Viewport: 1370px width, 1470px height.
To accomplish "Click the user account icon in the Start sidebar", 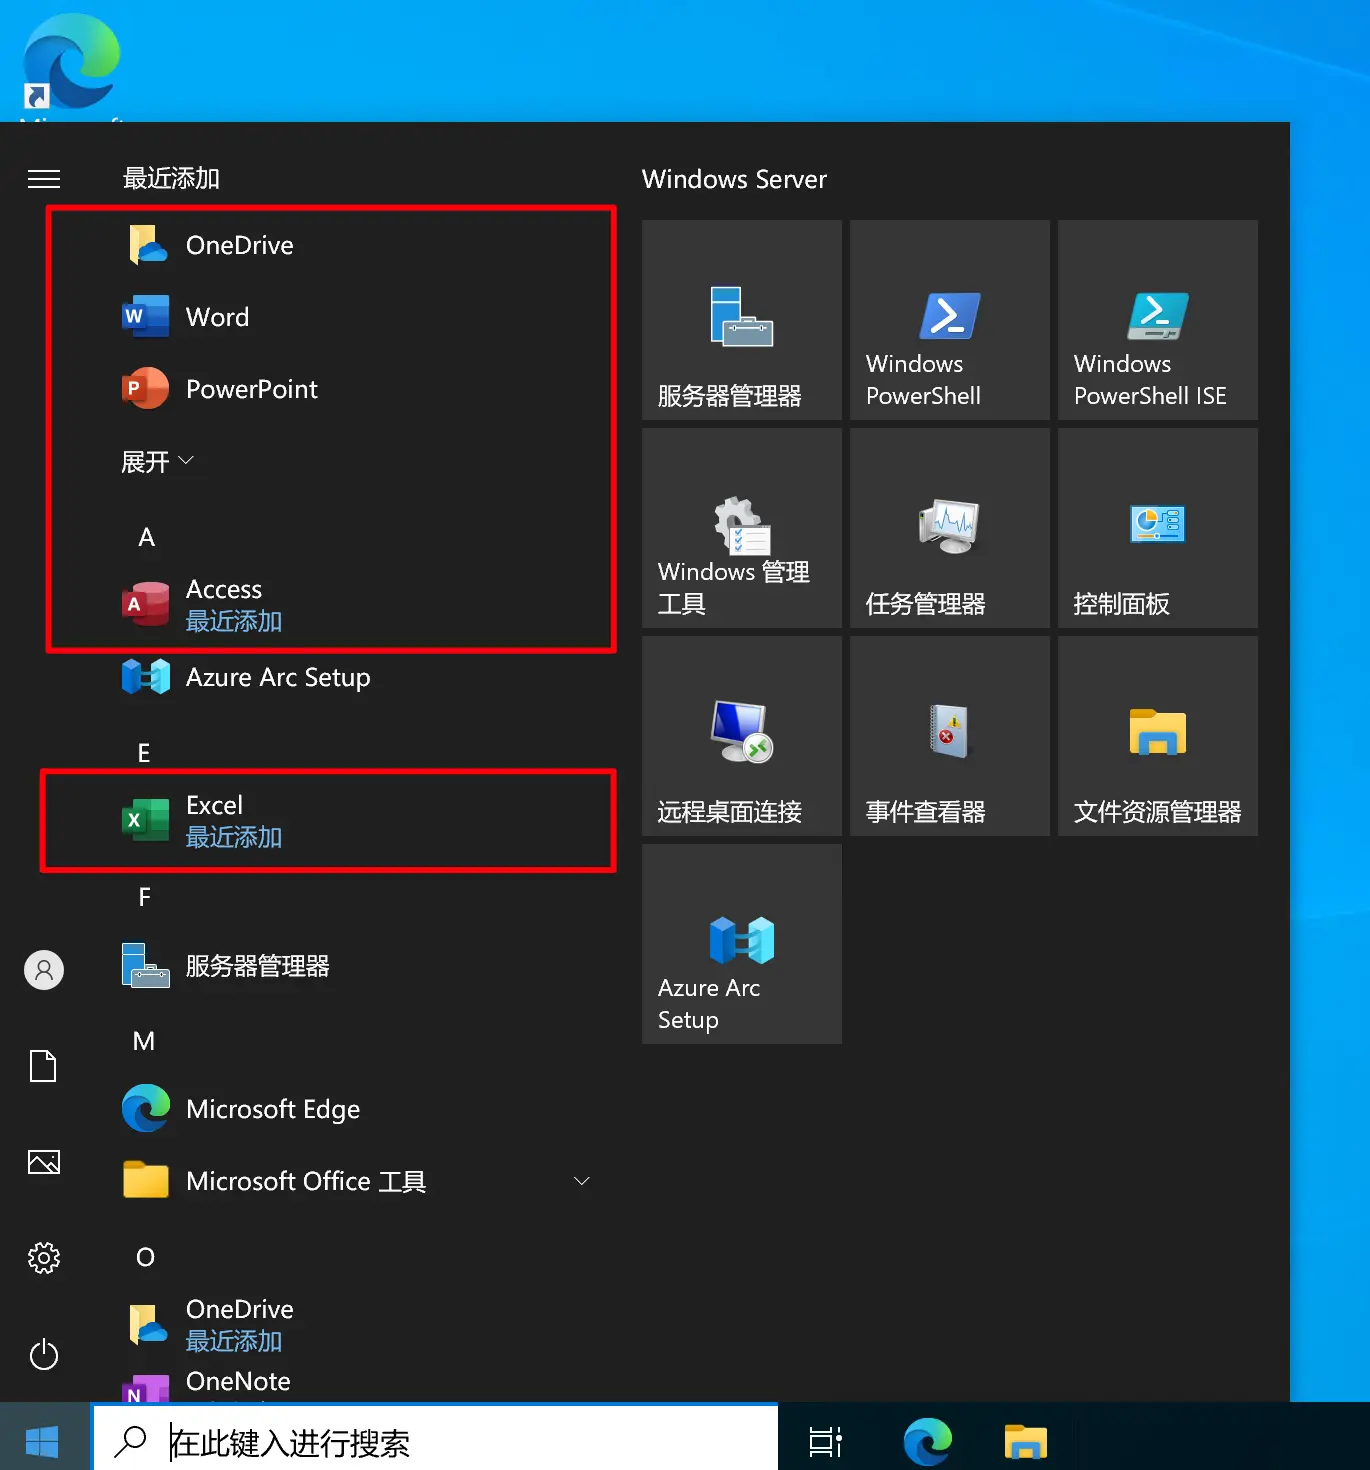I will pyautogui.click(x=44, y=970).
